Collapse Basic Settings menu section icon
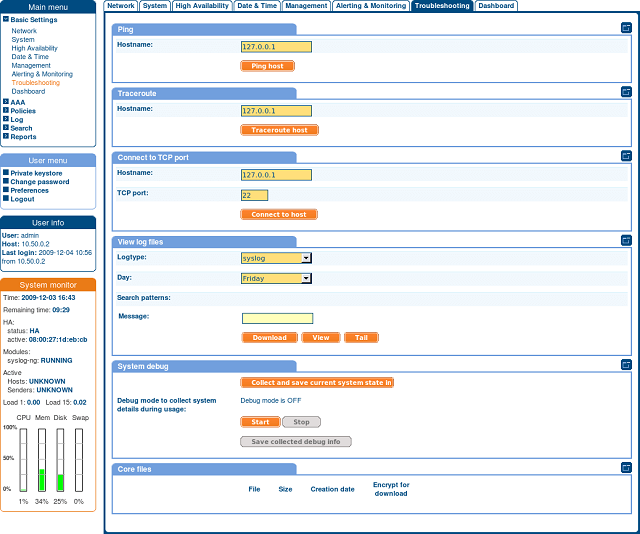 [x=6, y=19]
